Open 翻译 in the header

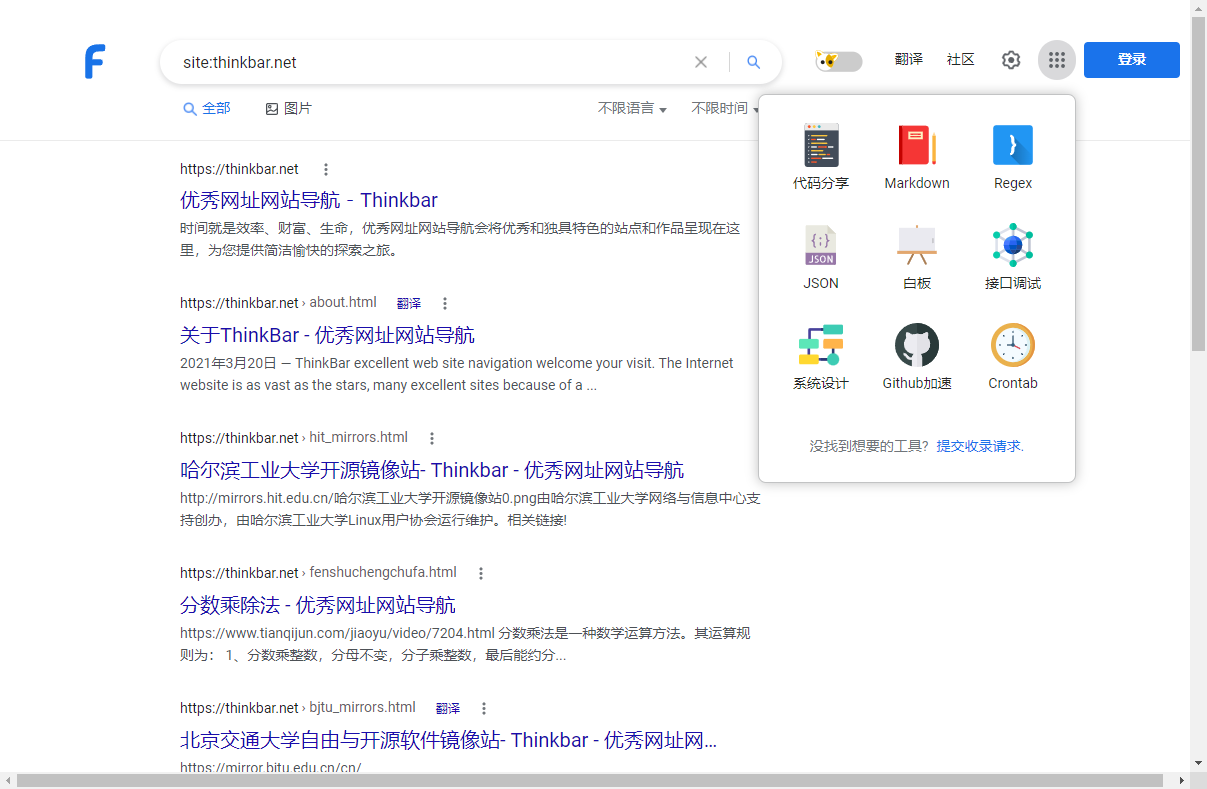(909, 60)
